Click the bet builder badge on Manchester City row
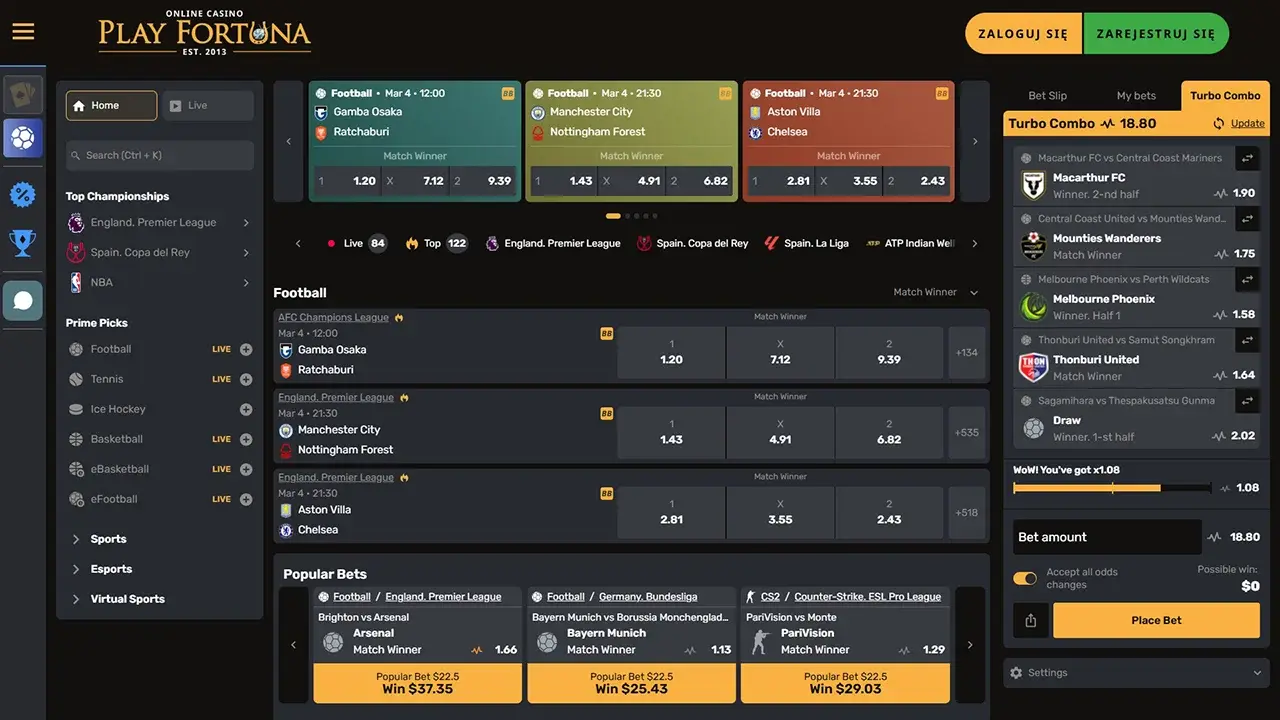Screen dimensions: 1280x720 606,413
